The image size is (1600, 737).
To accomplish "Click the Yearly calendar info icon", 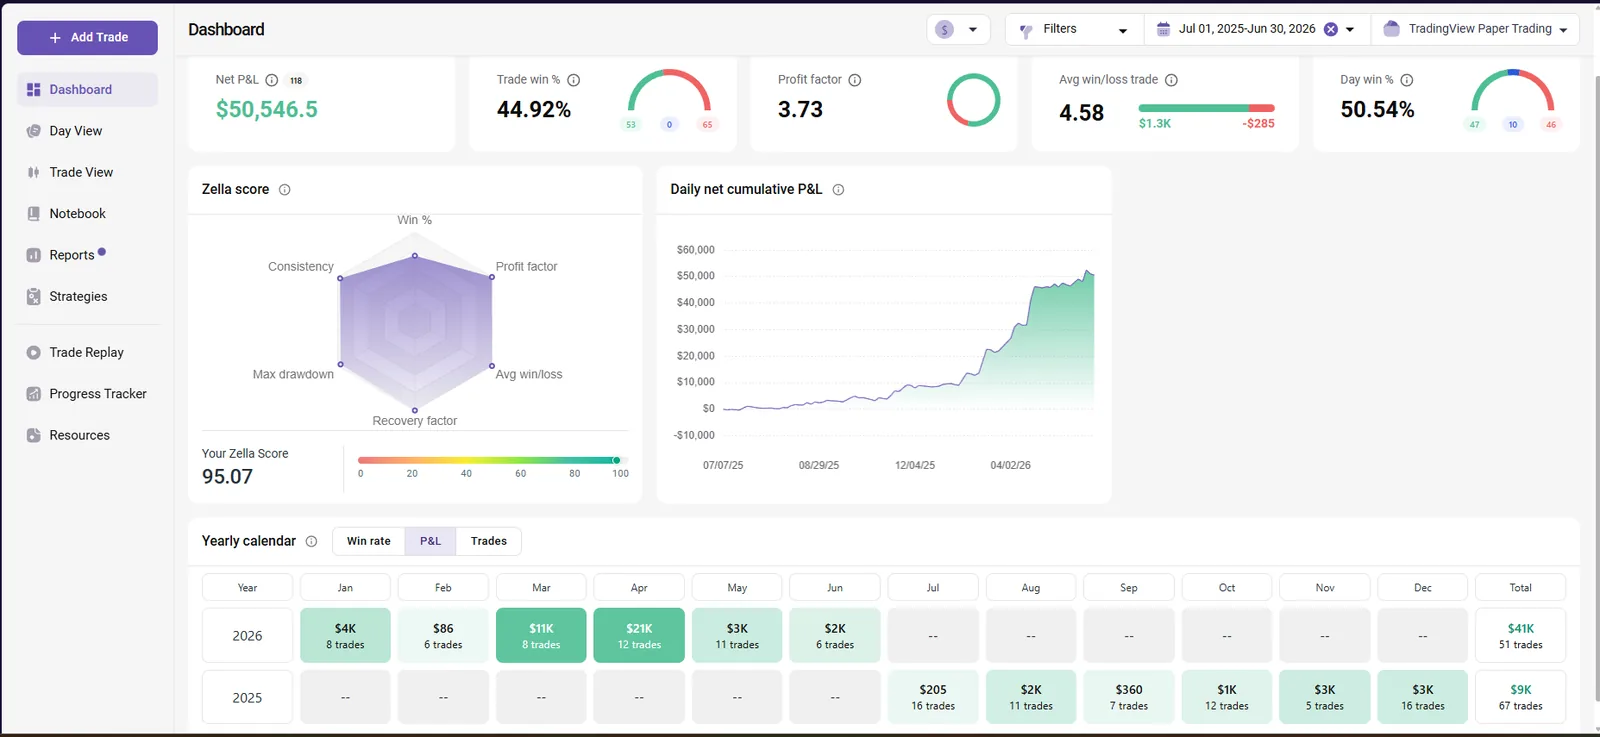I will pyautogui.click(x=311, y=542).
